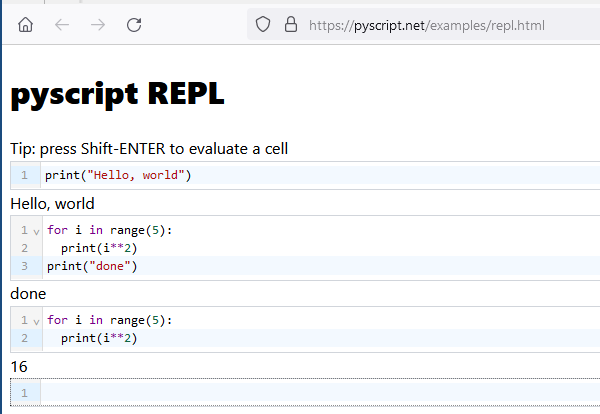This screenshot has width=600, height=414.
Task: Go back using the back arrow
Action: (x=62, y=24)
